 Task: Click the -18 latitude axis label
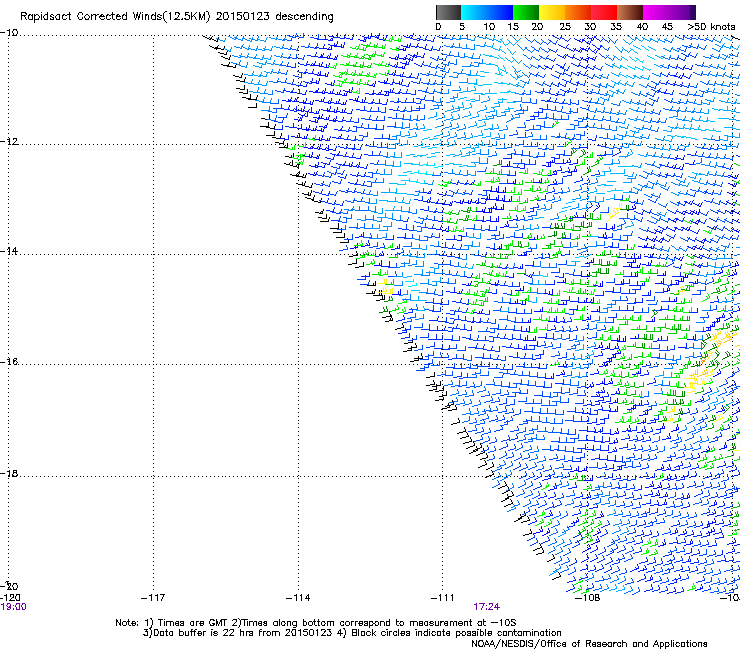click(9, 473)
